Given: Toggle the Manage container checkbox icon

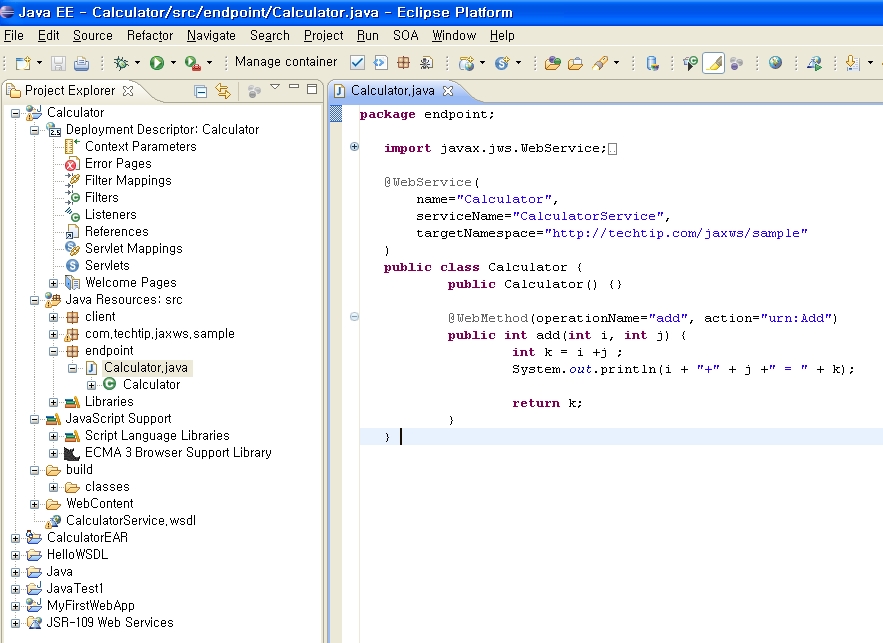Looking at the screenshot, I should pos(357,63).
